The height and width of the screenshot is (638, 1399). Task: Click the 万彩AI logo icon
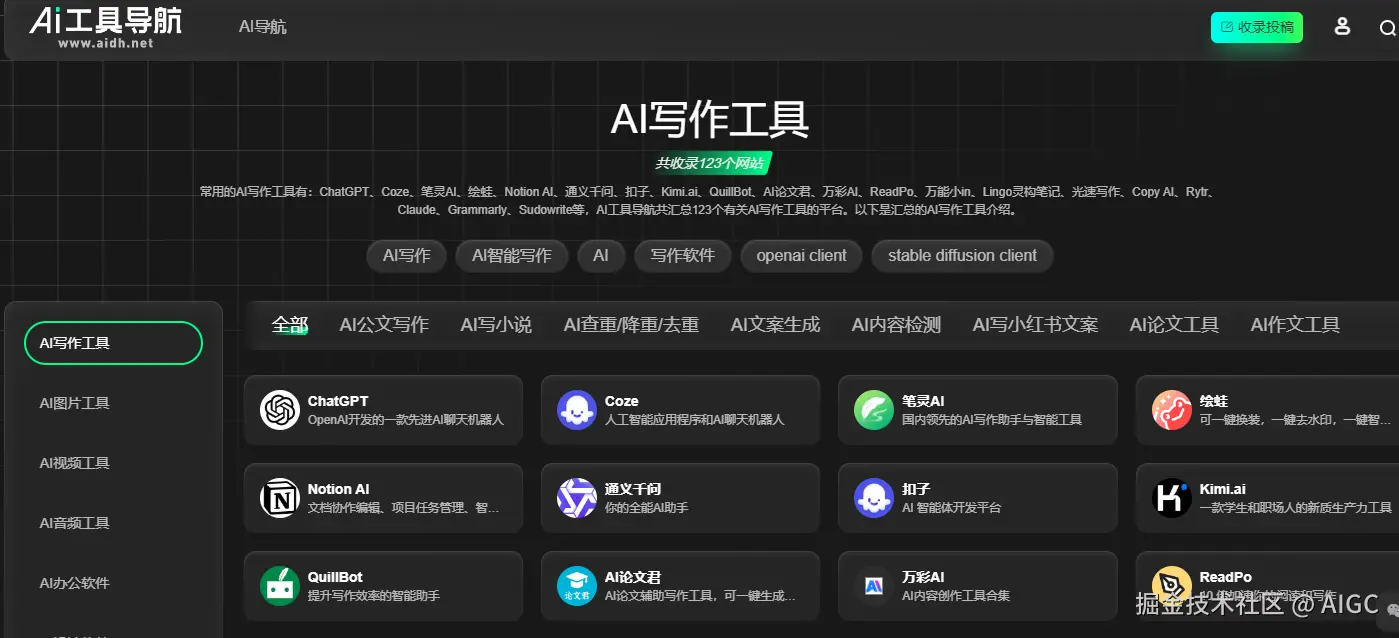click(x=874, y=586)
